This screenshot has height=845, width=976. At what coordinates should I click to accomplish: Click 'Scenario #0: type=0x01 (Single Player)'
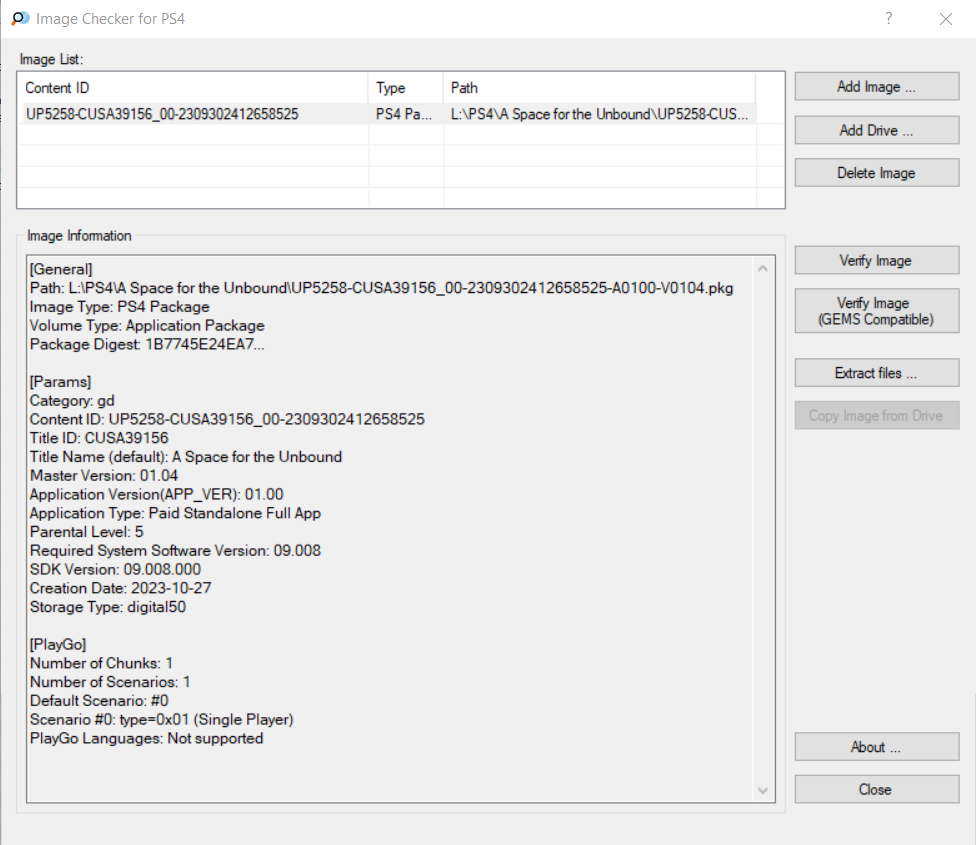[162, 719]
